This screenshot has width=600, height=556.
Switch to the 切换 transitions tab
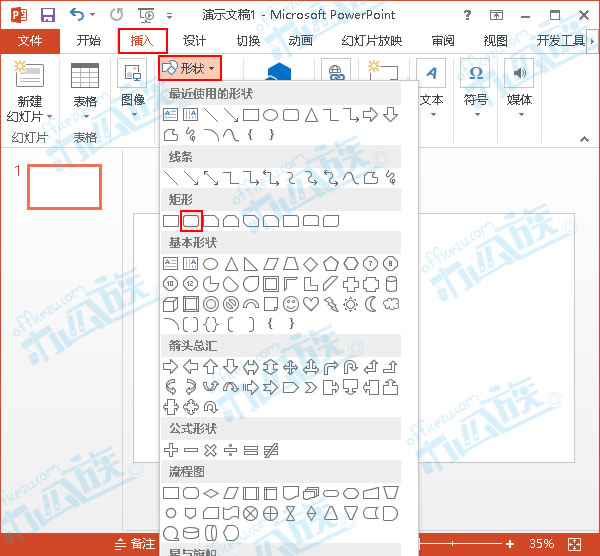[x=248, y=41]
